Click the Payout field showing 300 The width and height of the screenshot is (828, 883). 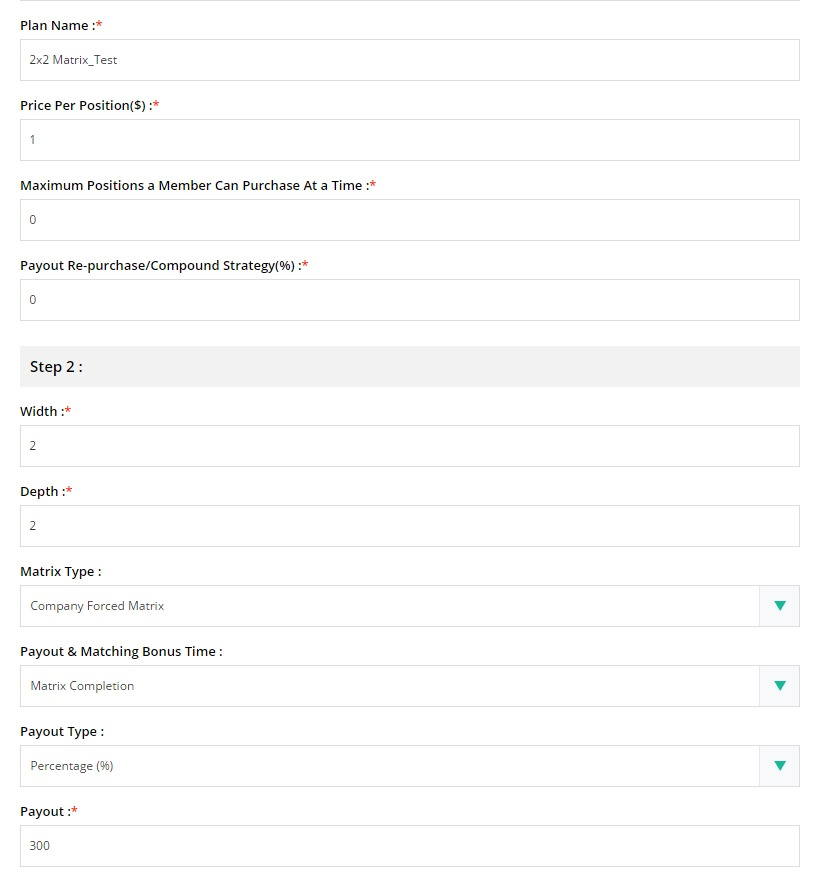pos(409,846)
